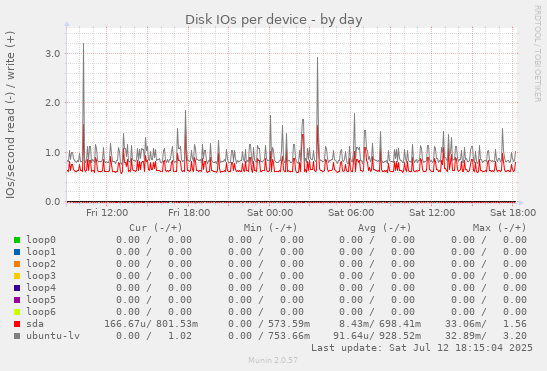Click sda max write value 1.56
The width and height of the screenshot is (547, 371).
pos(515,324)
